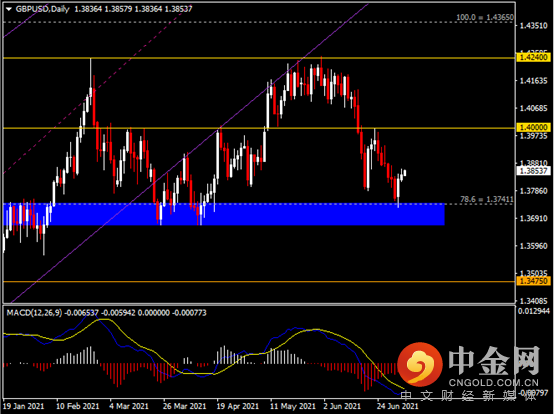This screenshot has height=414, width=554.
Task: Click the CNGOLD red swirl logo
Action: click(x=420, y=364)
